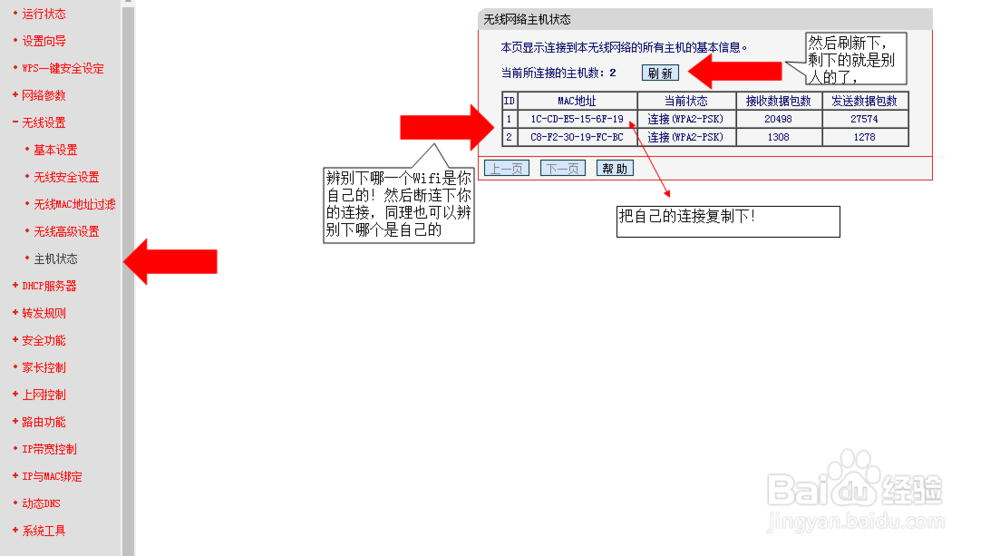
Task: Open 运行状态 in the sidebar
Action: click(x=43, y=14)
